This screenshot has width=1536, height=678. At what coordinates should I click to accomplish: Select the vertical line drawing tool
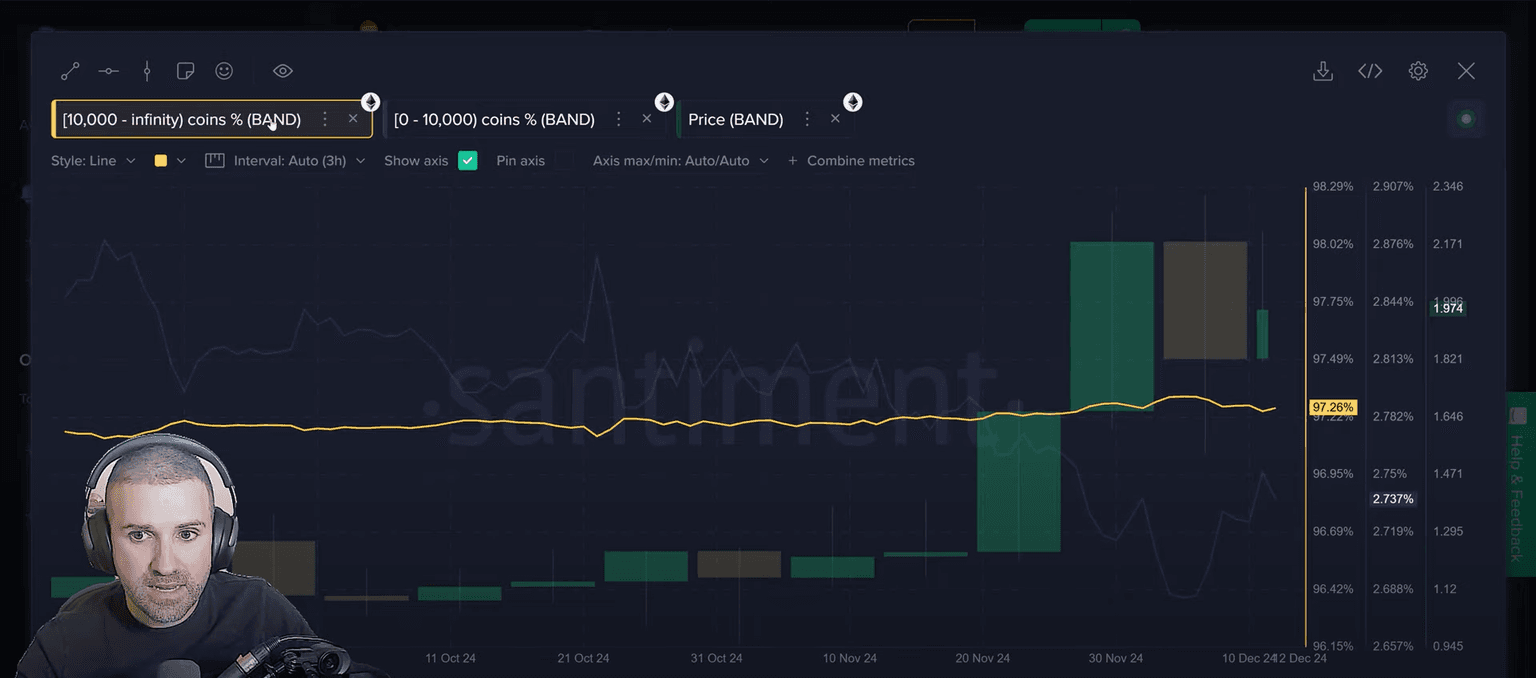147,71
